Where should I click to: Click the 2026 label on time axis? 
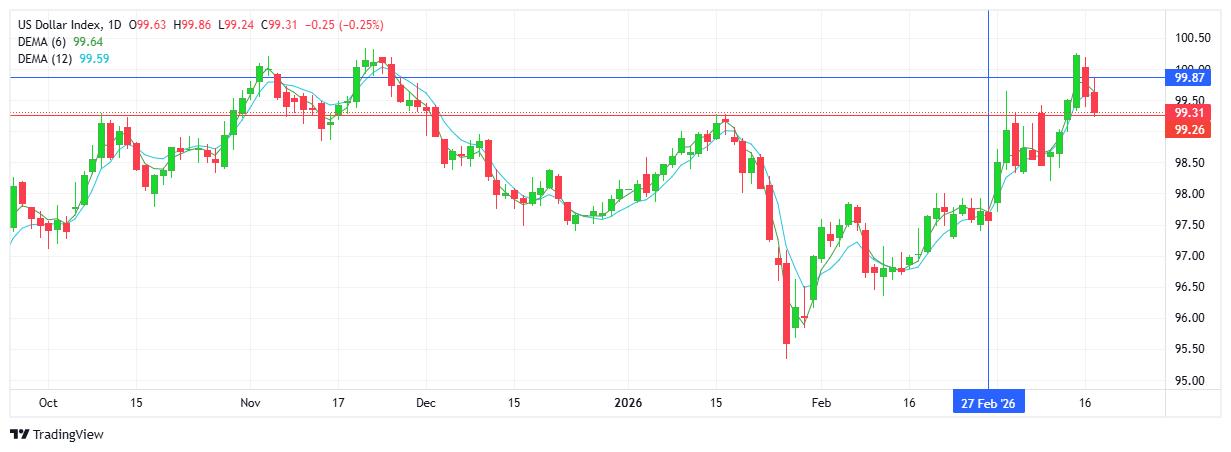pyautogui.click(x=628, y=403)
